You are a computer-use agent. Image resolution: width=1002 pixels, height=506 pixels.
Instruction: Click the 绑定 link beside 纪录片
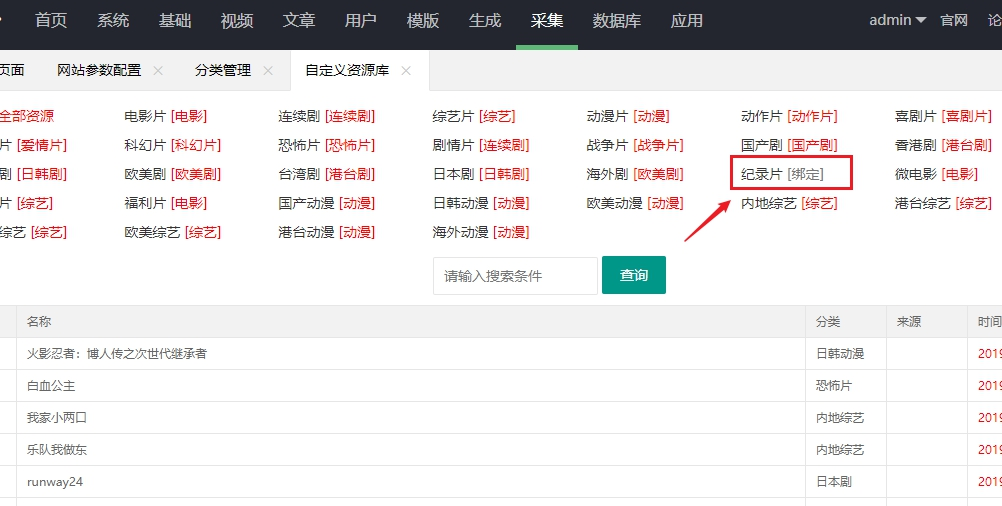point(805,174)
